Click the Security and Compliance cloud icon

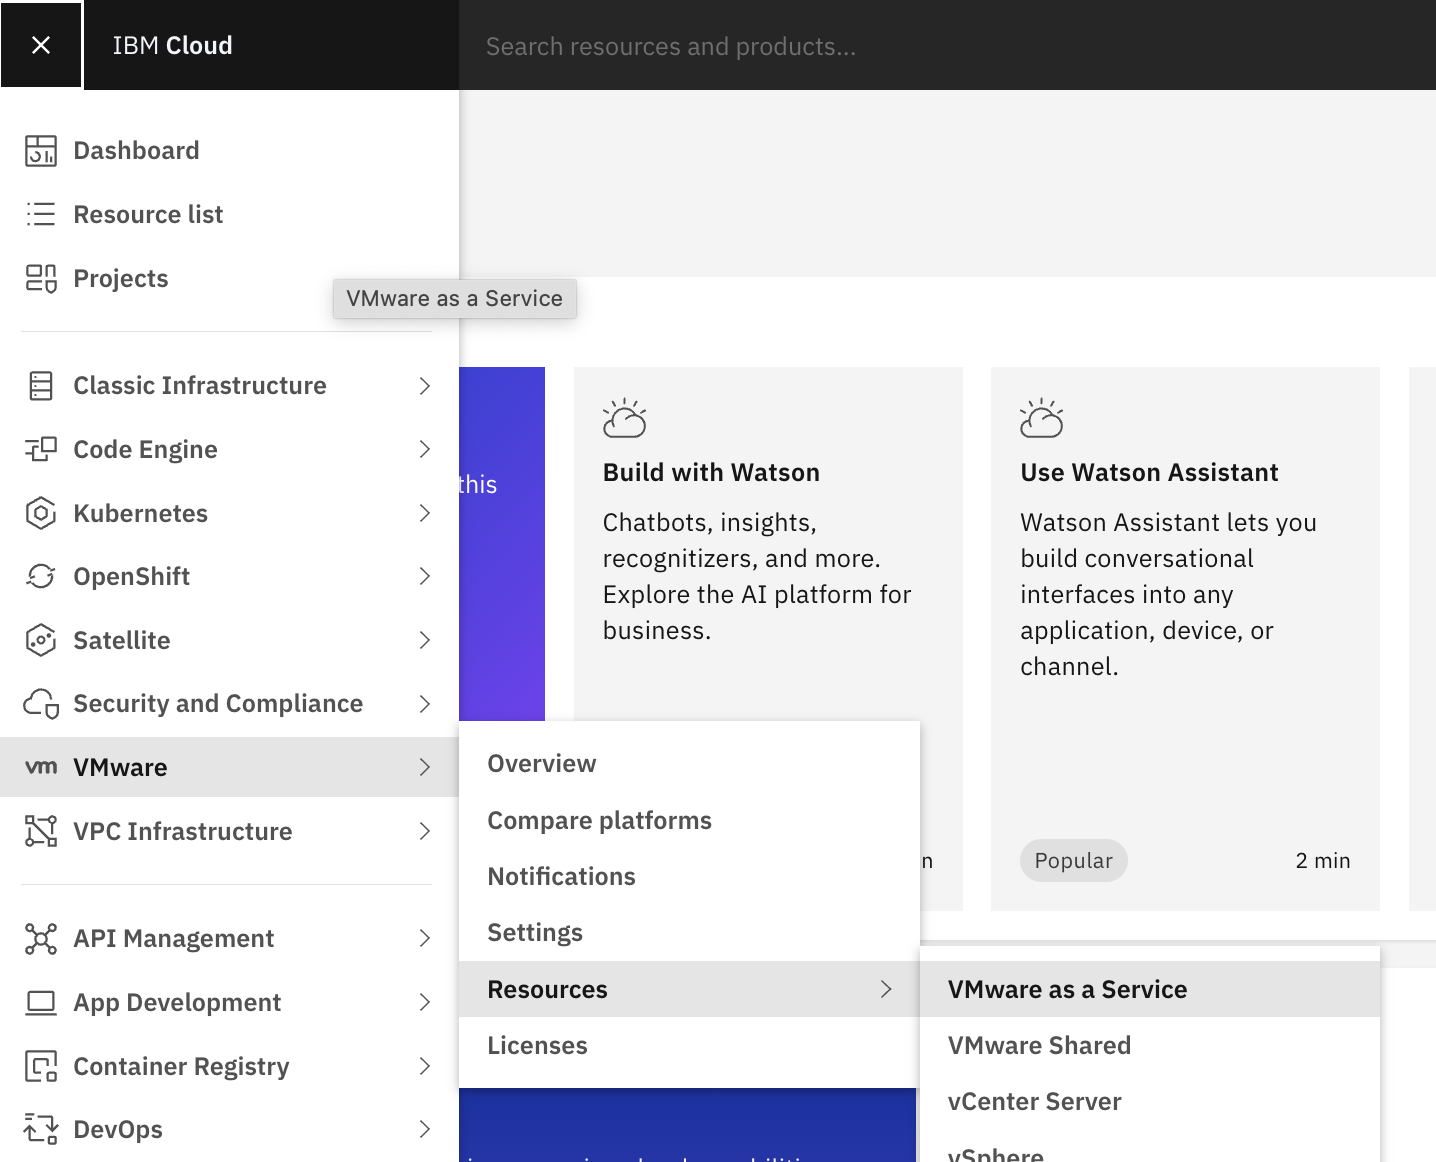click(x=41, y=704)
